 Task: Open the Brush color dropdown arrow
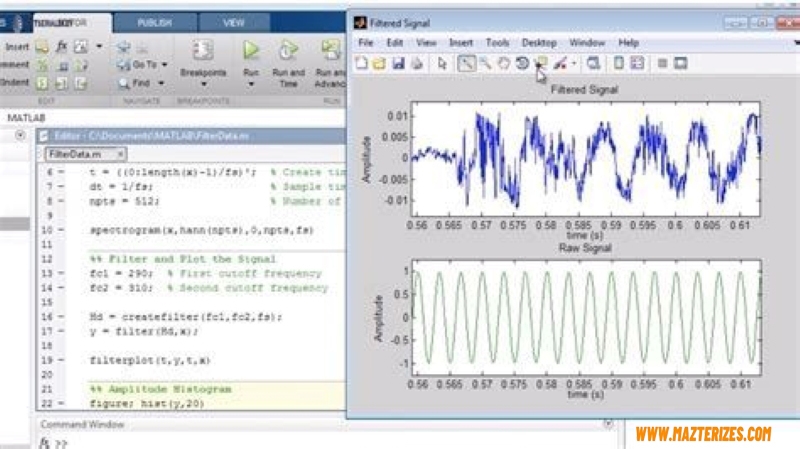pyautogui.click(x=574, y=64)
